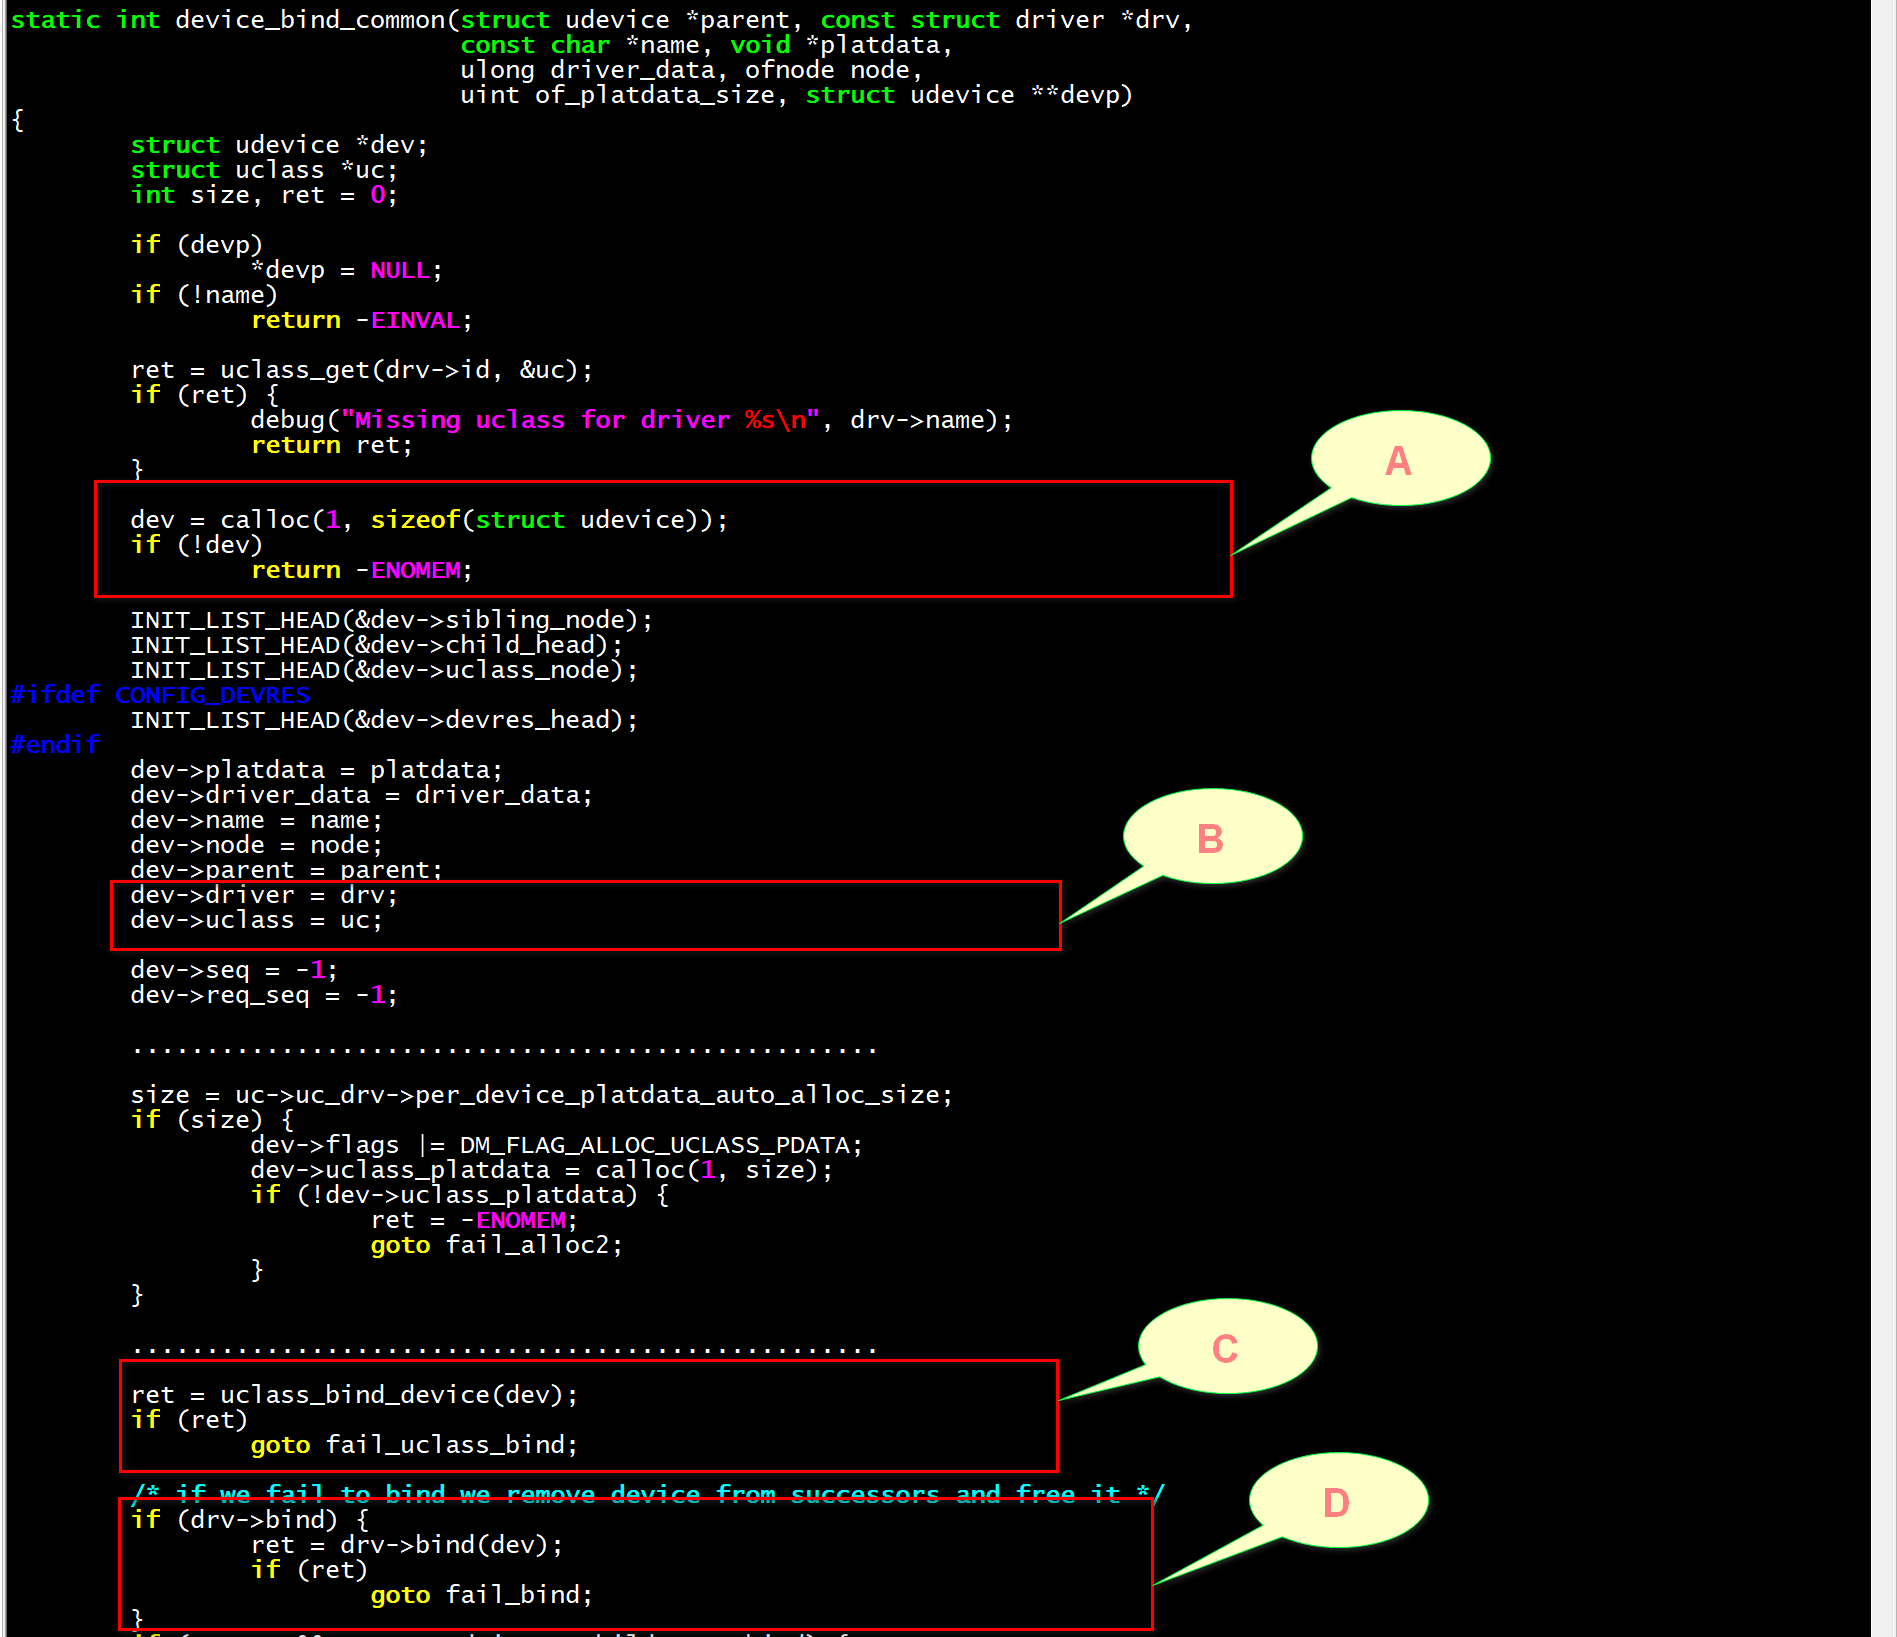Click the #endif directive

point(54,744)
